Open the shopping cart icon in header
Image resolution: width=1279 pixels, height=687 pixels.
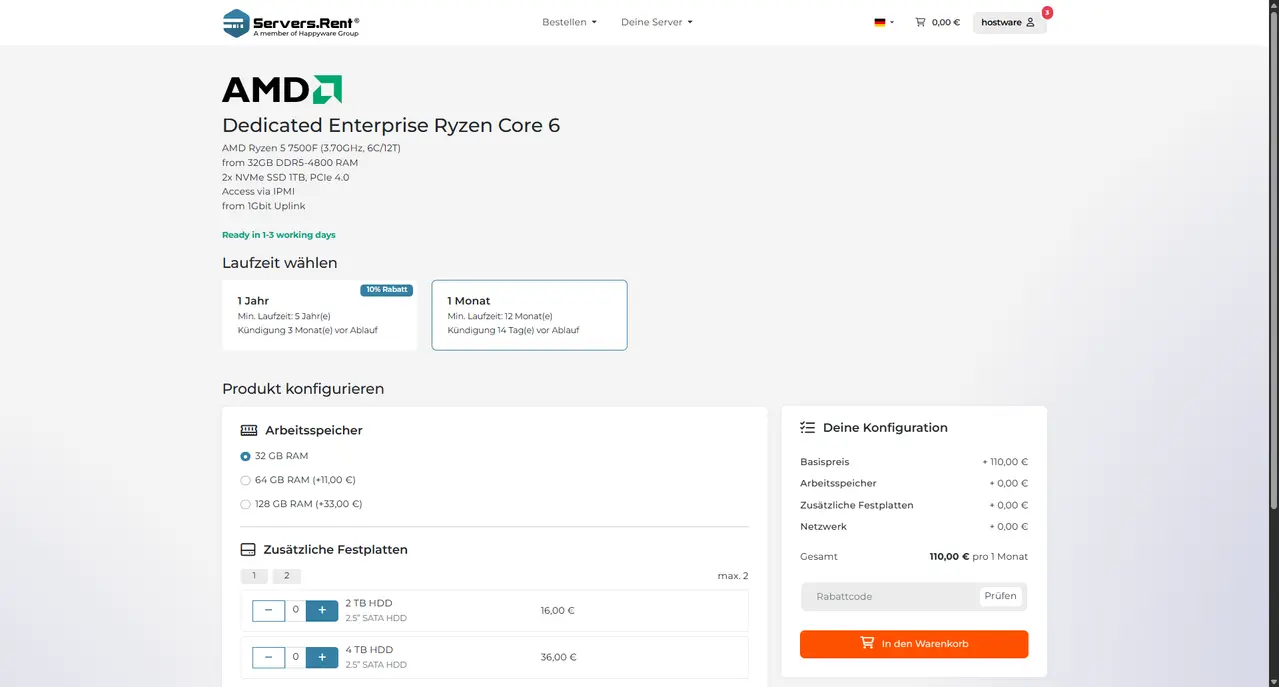[x=920, y=22]
